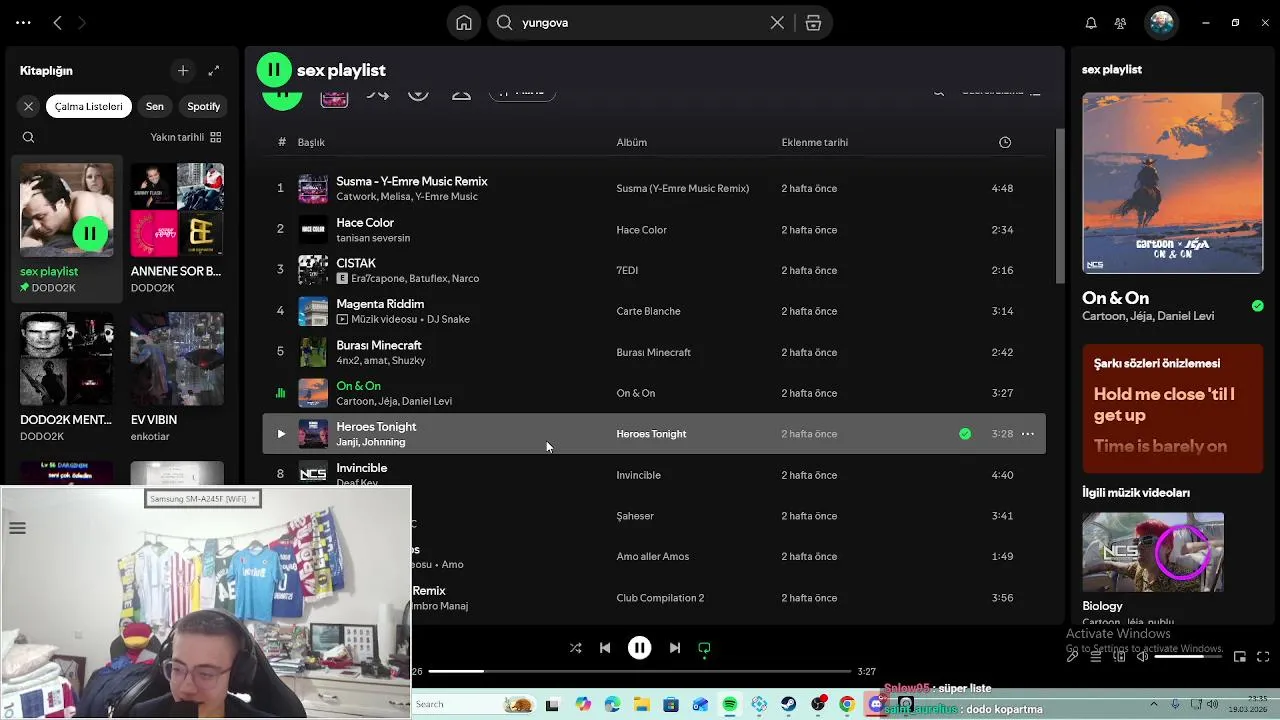1280x720 pixels.
Task: Open the three-dot Spotify app menu
Action: [23, 22]
